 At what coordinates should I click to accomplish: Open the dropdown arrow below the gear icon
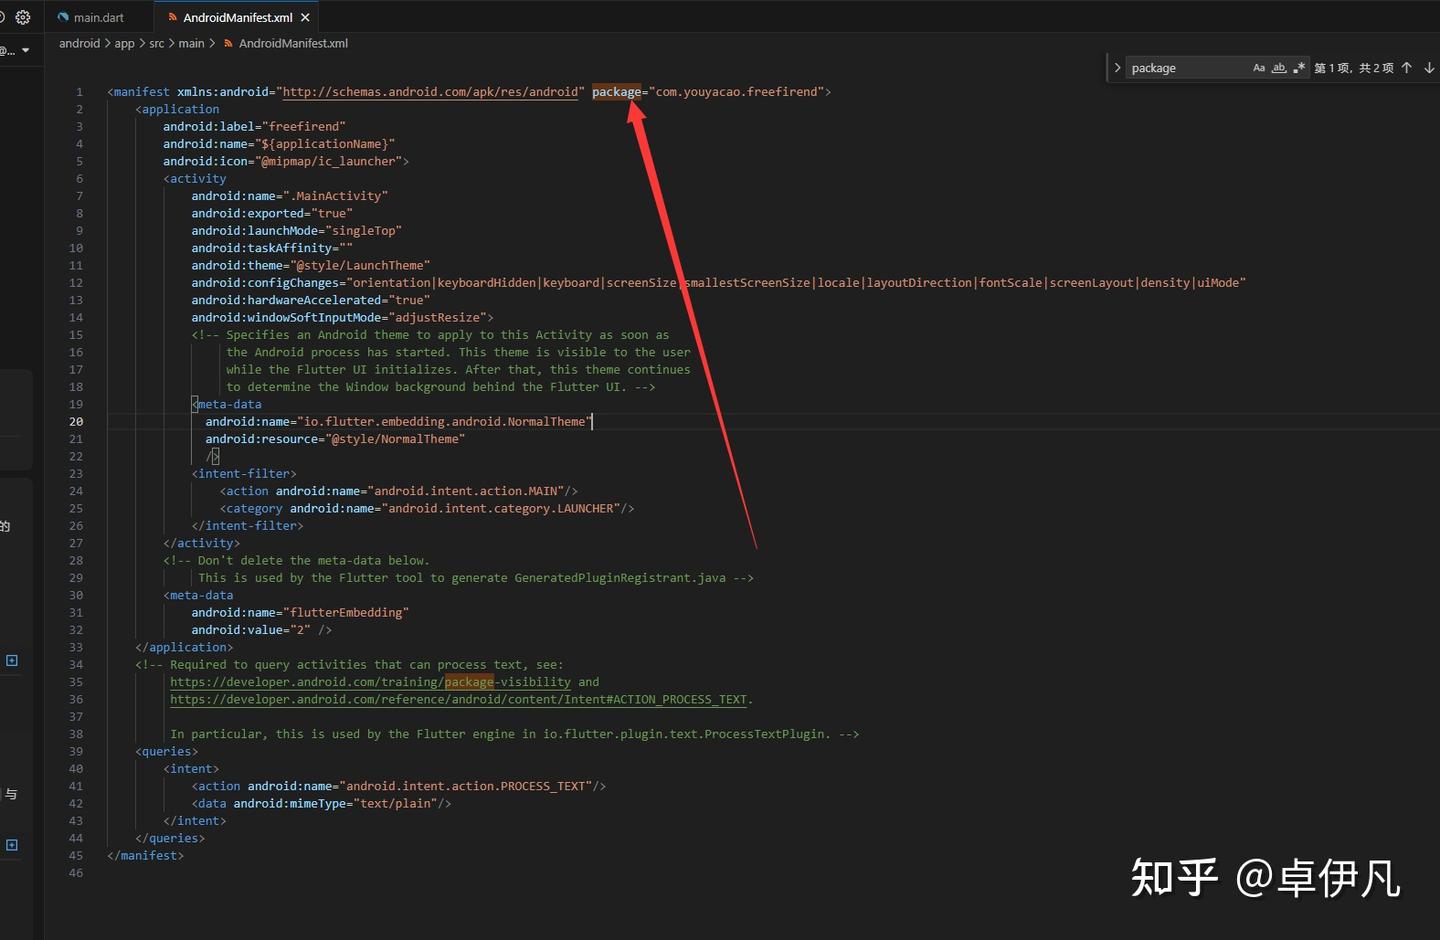coord(25,50)
